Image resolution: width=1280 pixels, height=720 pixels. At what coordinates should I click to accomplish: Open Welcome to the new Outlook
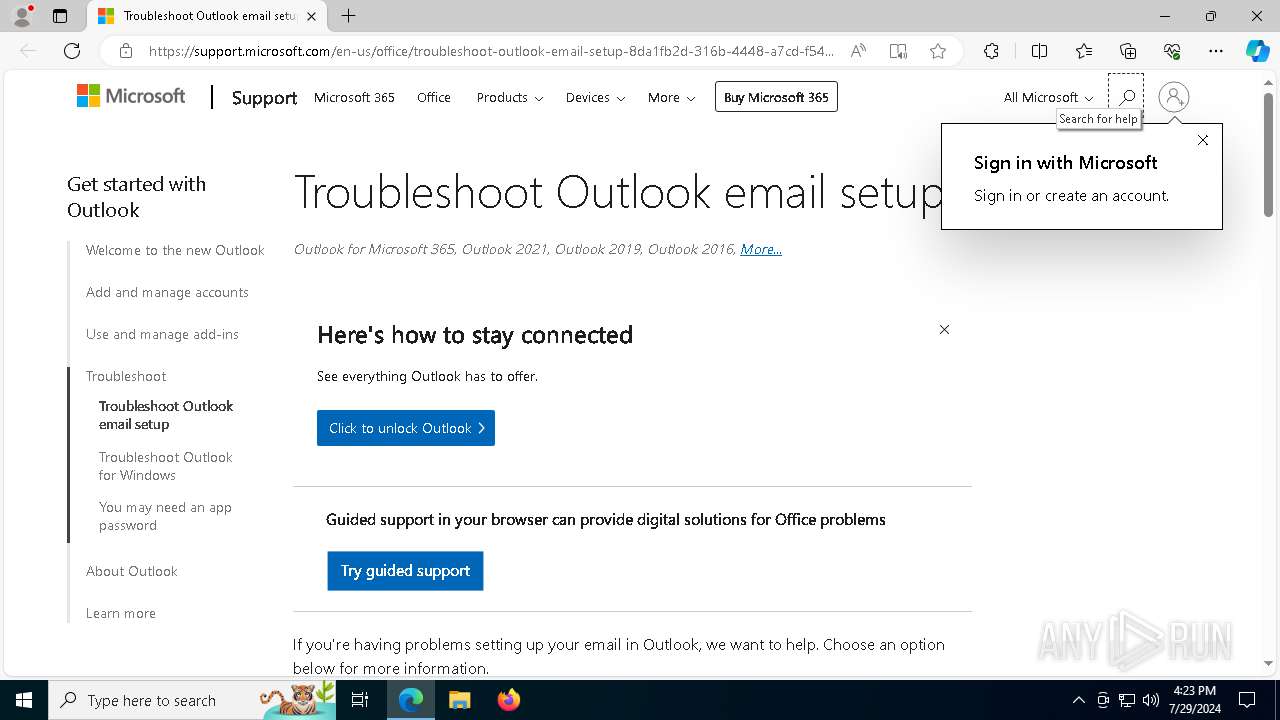click(175, 250)
